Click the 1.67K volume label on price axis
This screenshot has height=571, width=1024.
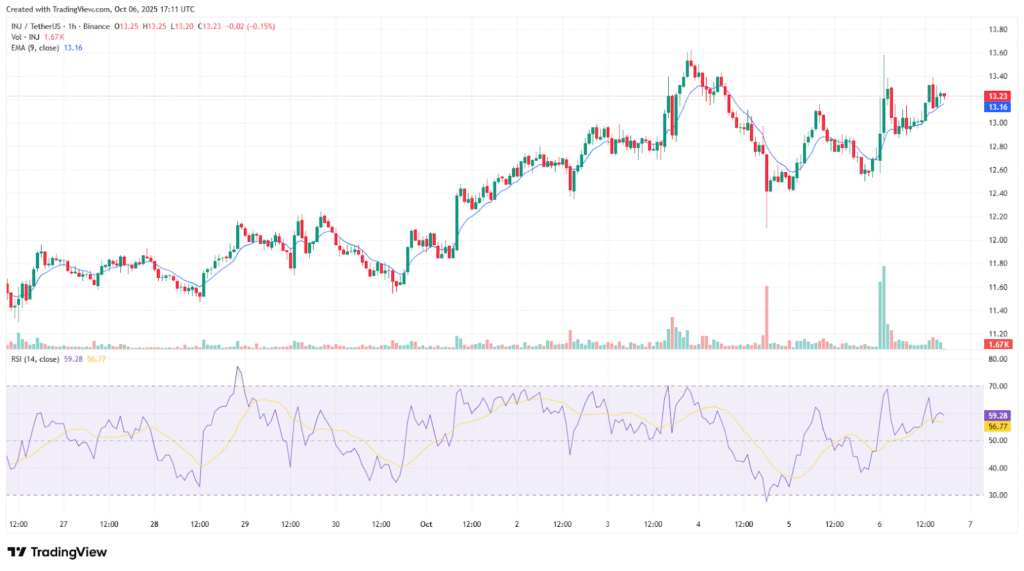996,344
